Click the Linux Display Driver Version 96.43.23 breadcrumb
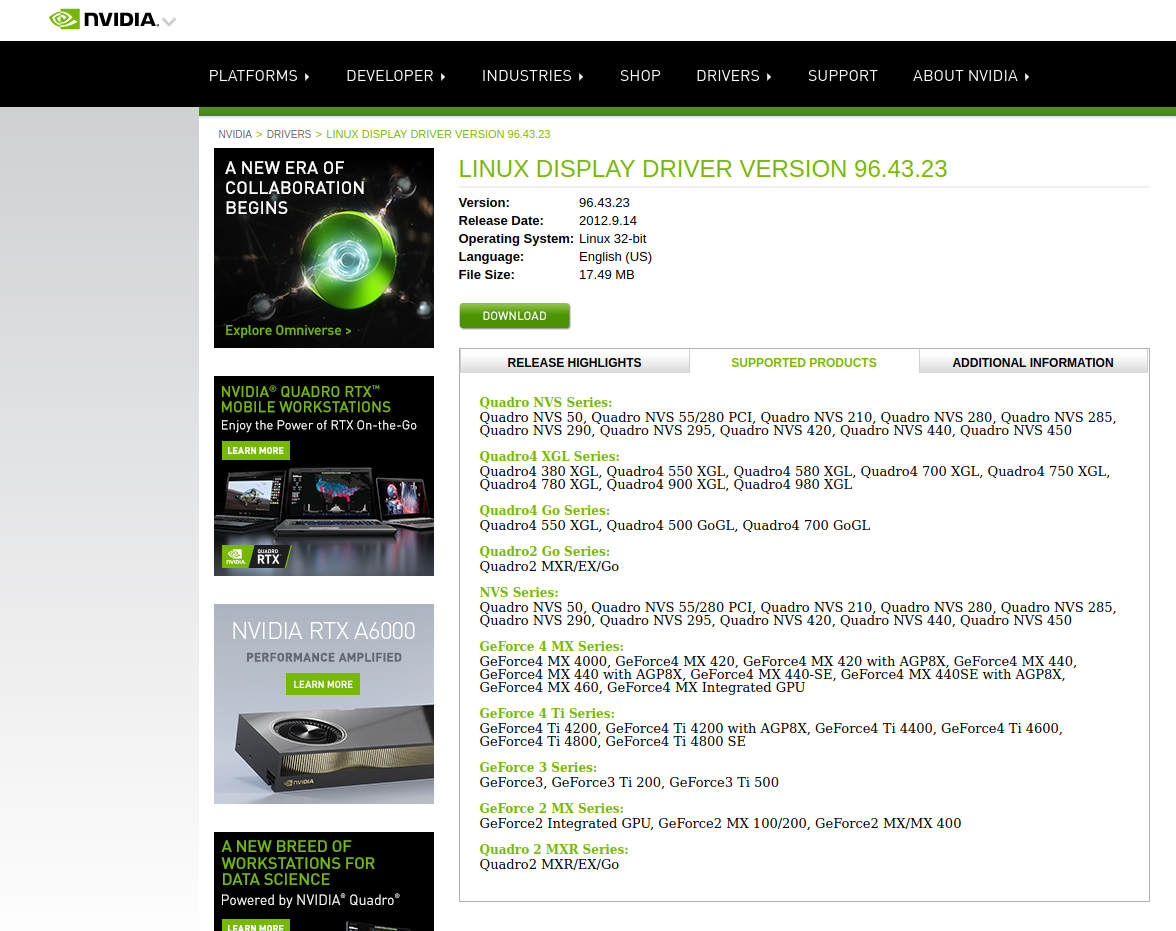 438,134
